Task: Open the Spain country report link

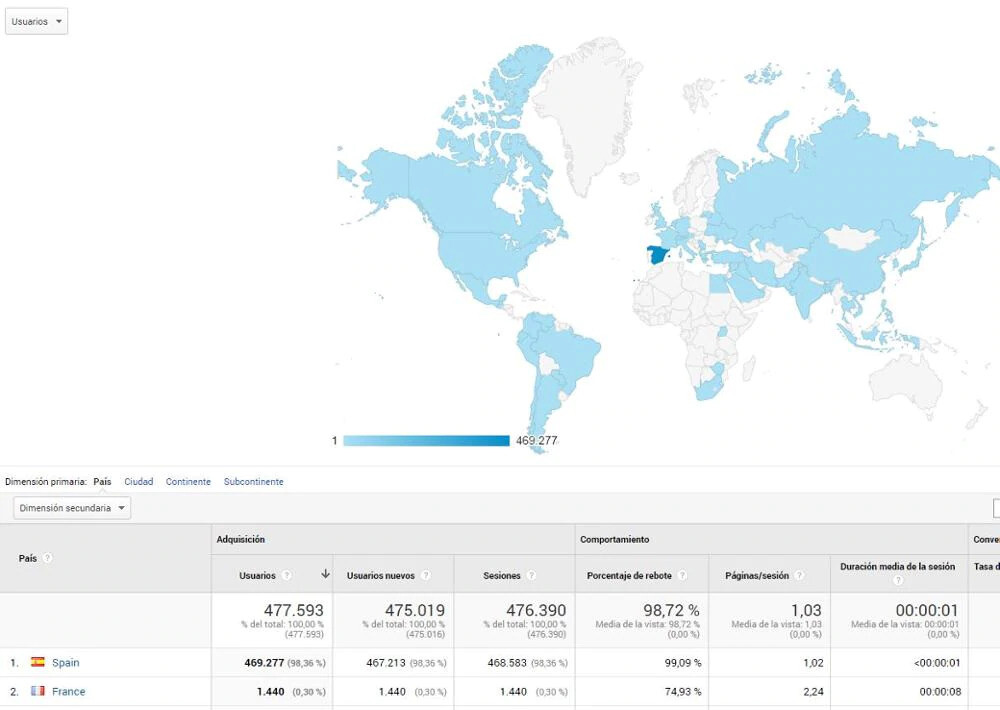Action: click(x=67, y=662)
